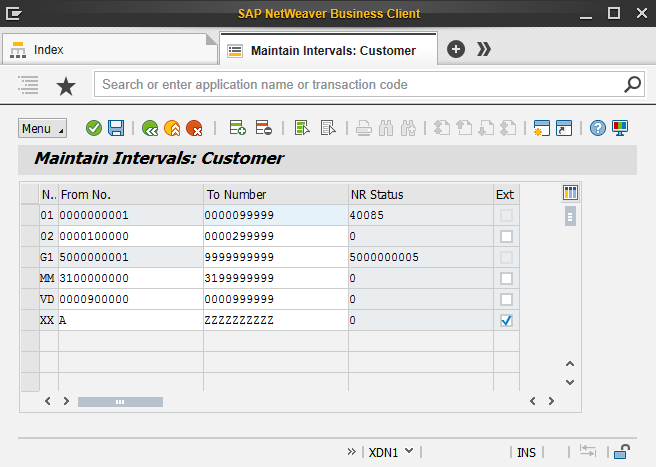
Task: Click left arrow of left horizontal scrollbar
Action: point(48,401)
